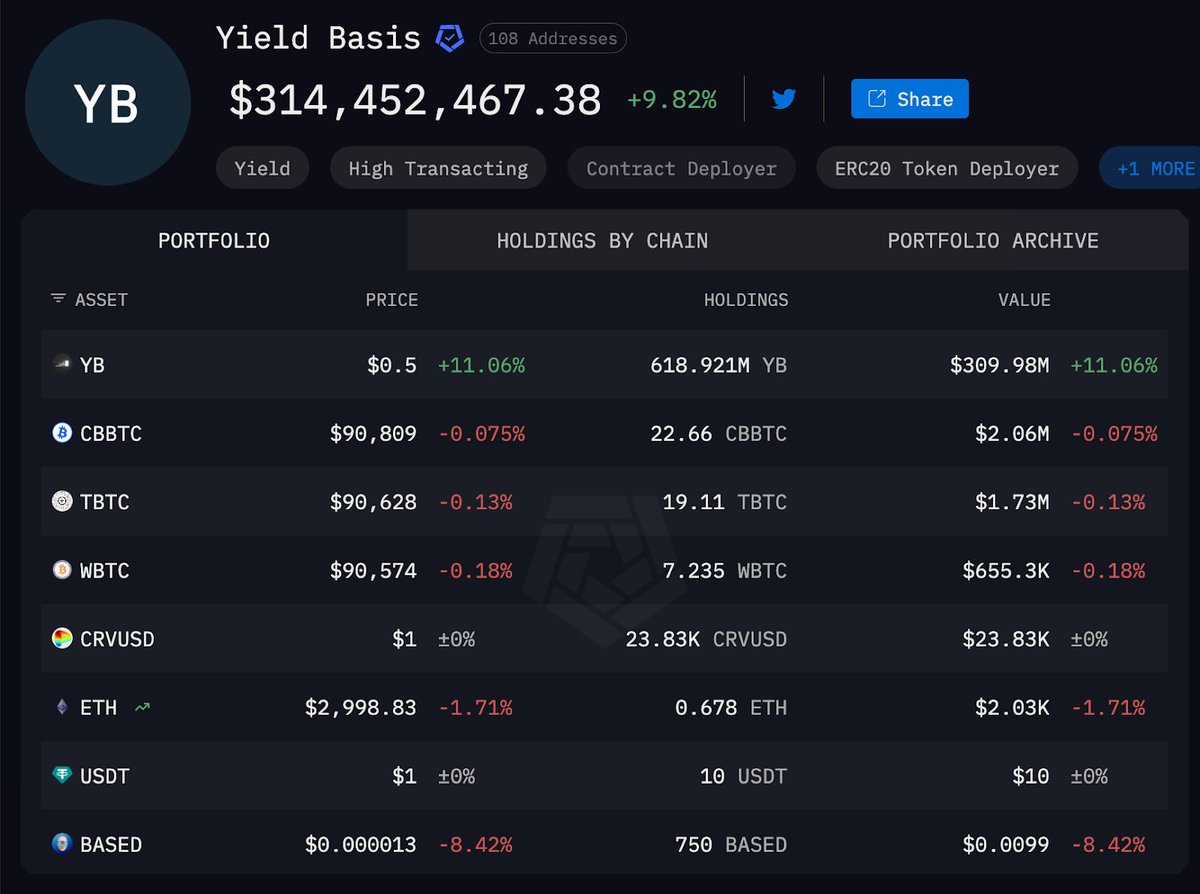Screen dimensions: 1200x894
Task: Open the asset filter icon in header
Action: tap(59, 299)
